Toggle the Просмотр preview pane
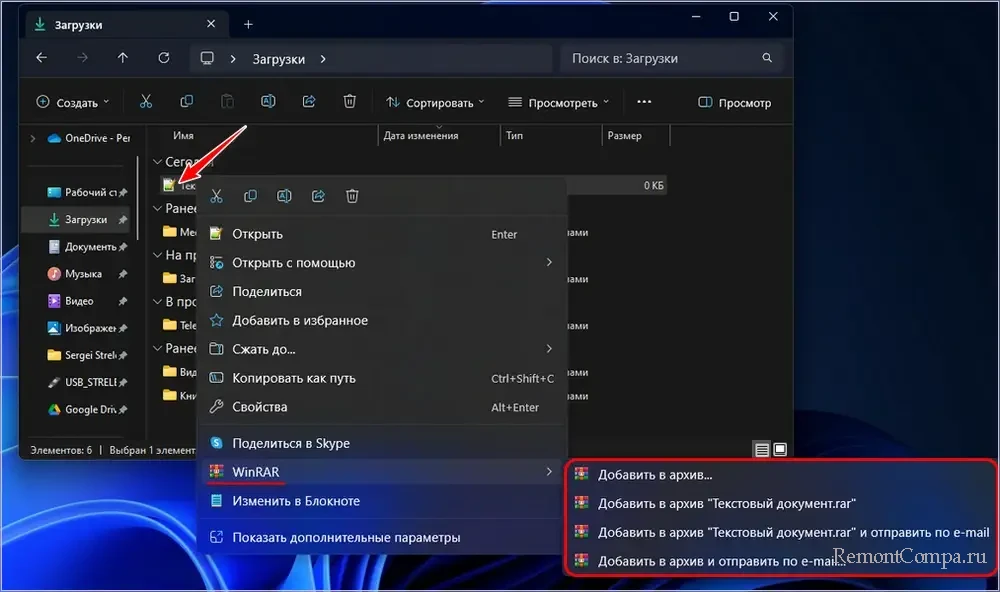 pos(735,102)
